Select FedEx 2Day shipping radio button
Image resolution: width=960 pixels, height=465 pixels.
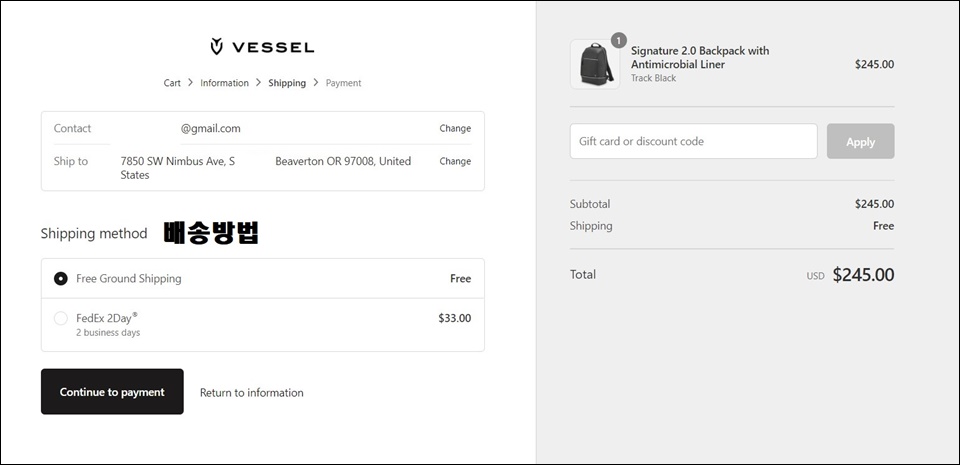tap(61, 318)
